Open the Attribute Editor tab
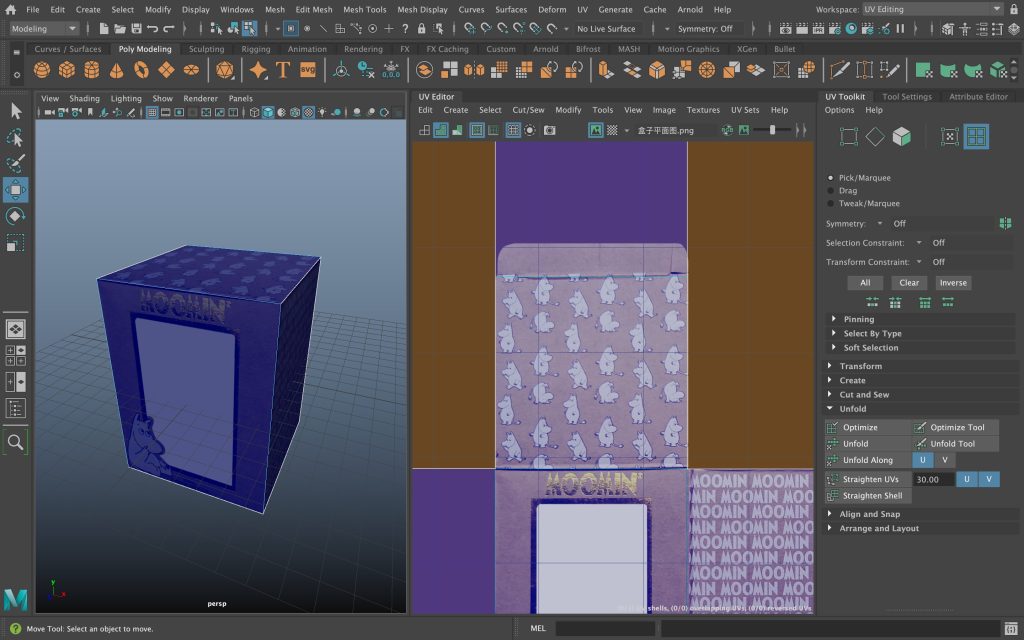 point(978,97)
